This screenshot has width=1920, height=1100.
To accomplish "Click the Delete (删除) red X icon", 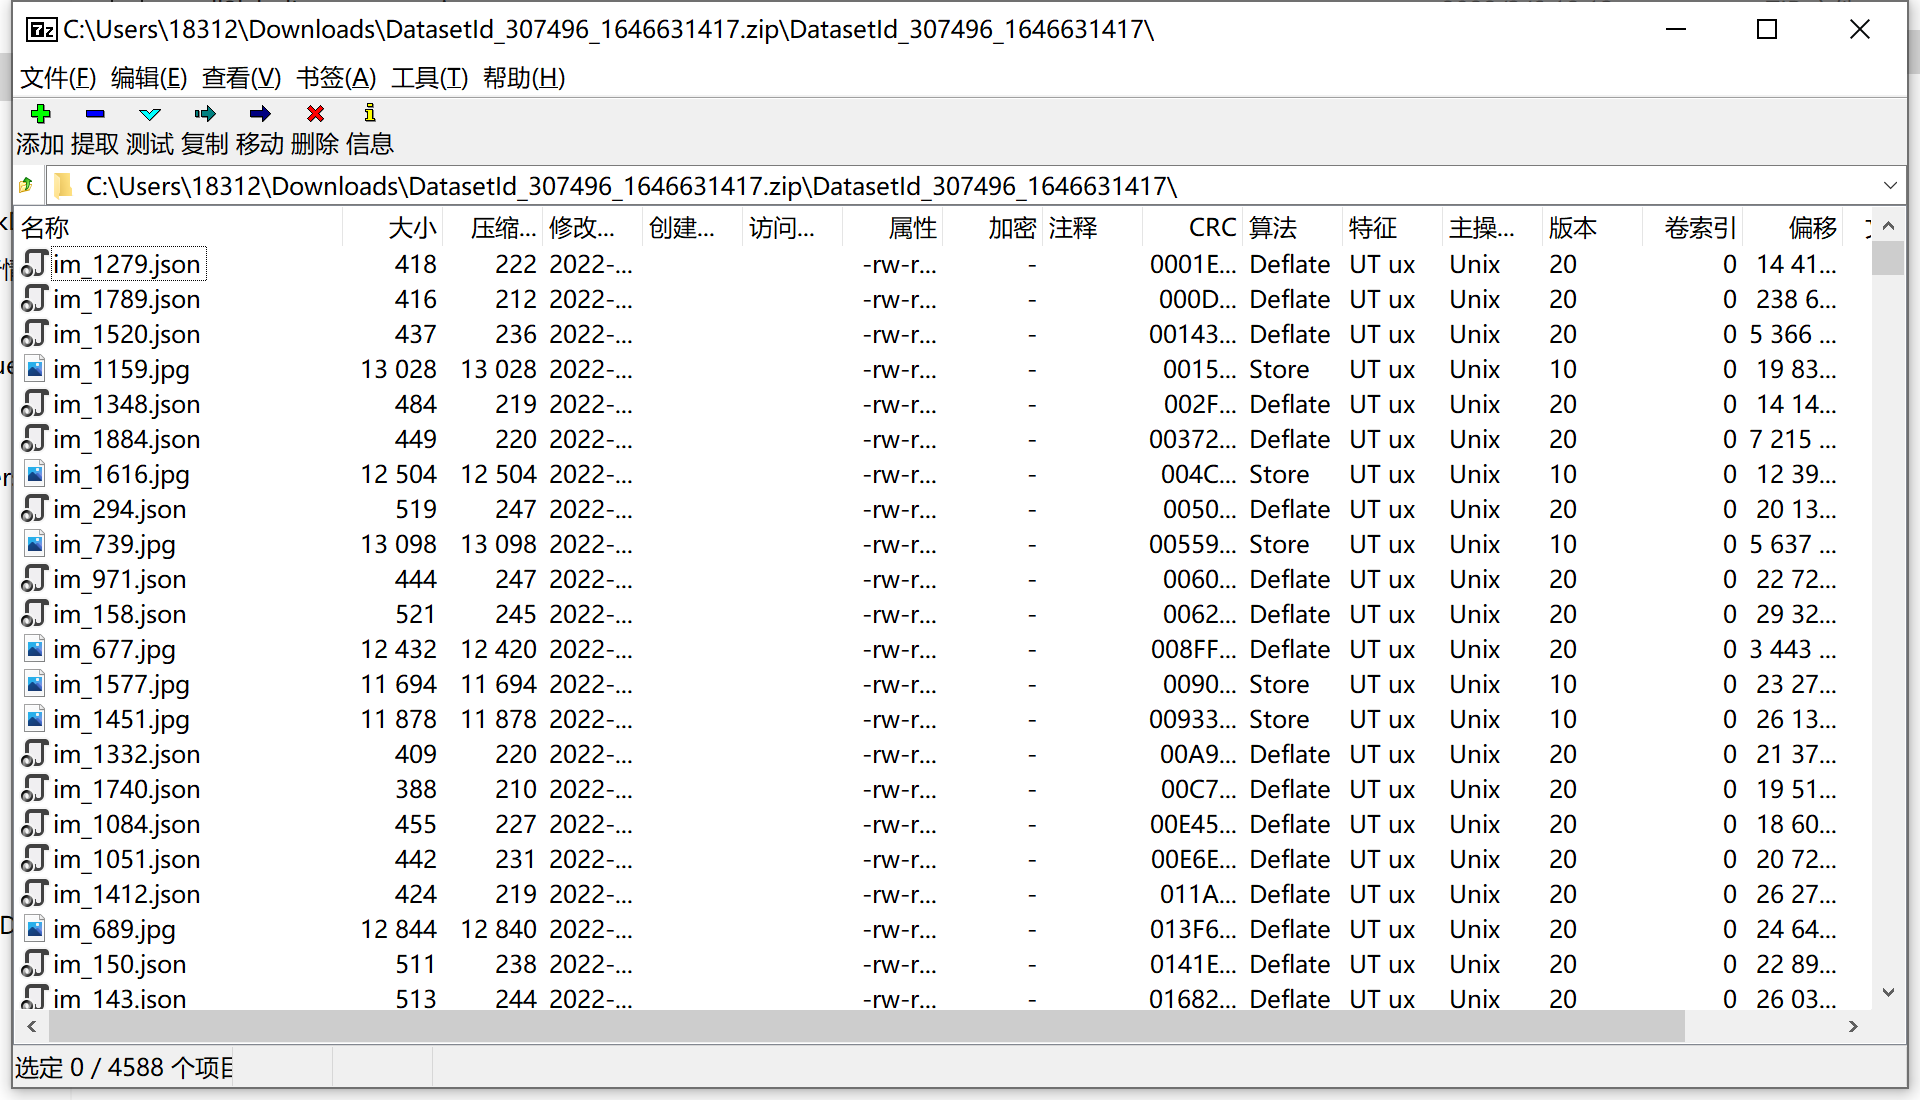I will click(x=315, y=113).
